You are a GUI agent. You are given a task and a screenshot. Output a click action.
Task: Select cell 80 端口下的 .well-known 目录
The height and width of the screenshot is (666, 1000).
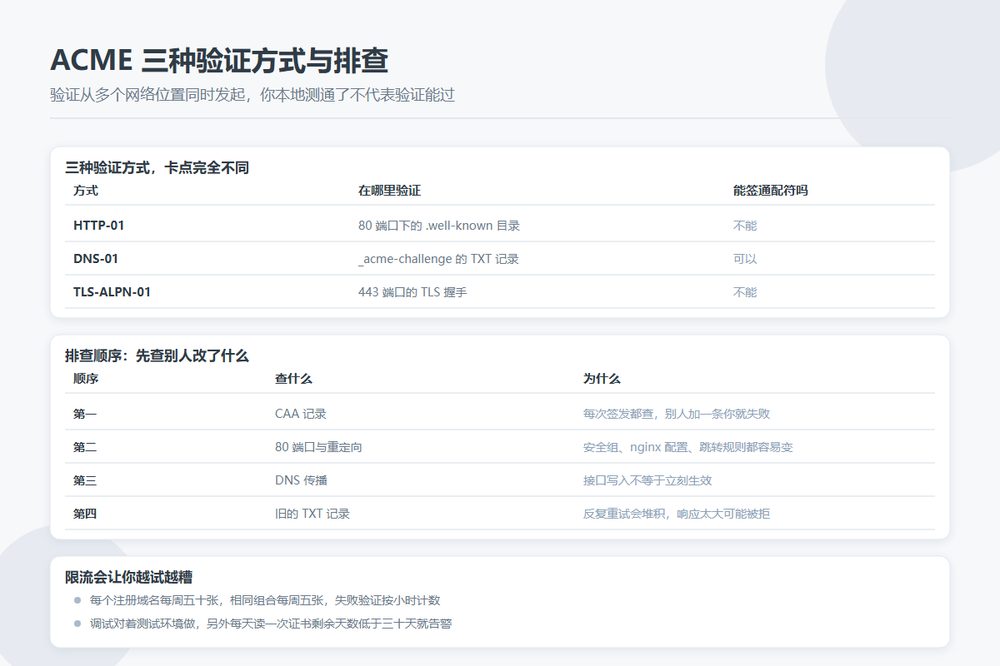point(439,225)
